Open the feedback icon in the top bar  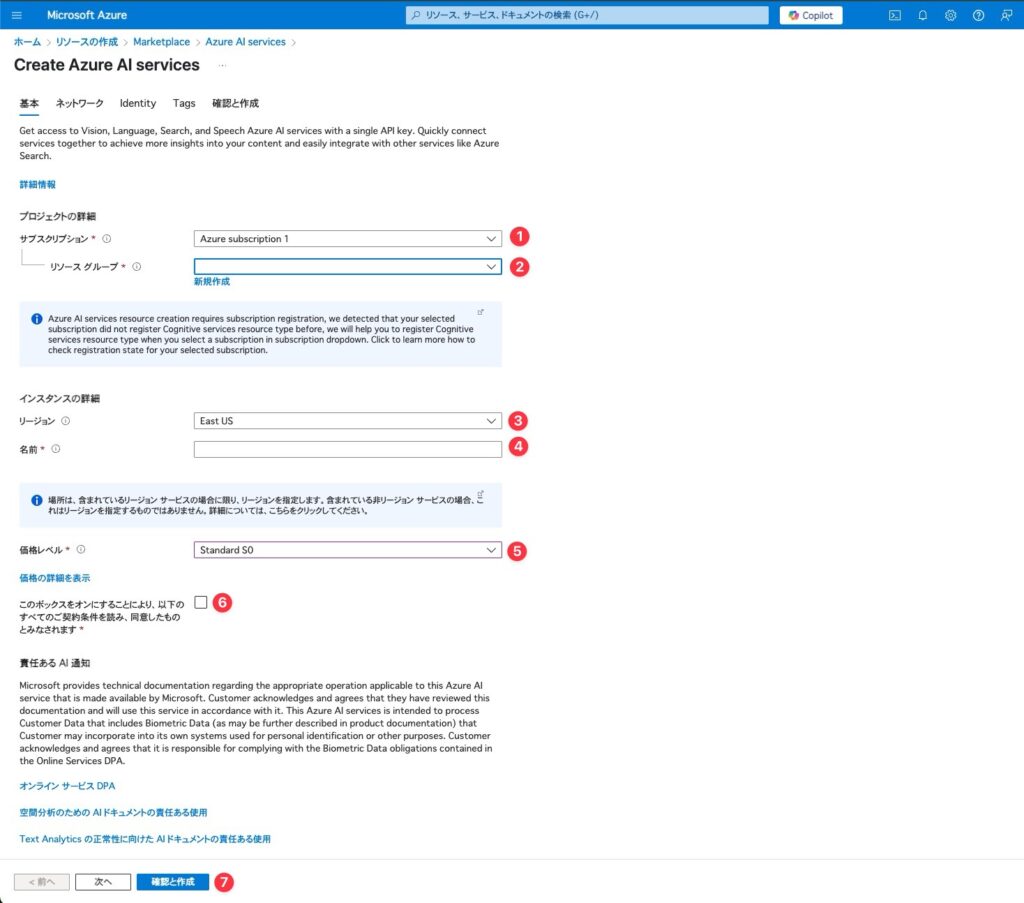pos(1006,15)
